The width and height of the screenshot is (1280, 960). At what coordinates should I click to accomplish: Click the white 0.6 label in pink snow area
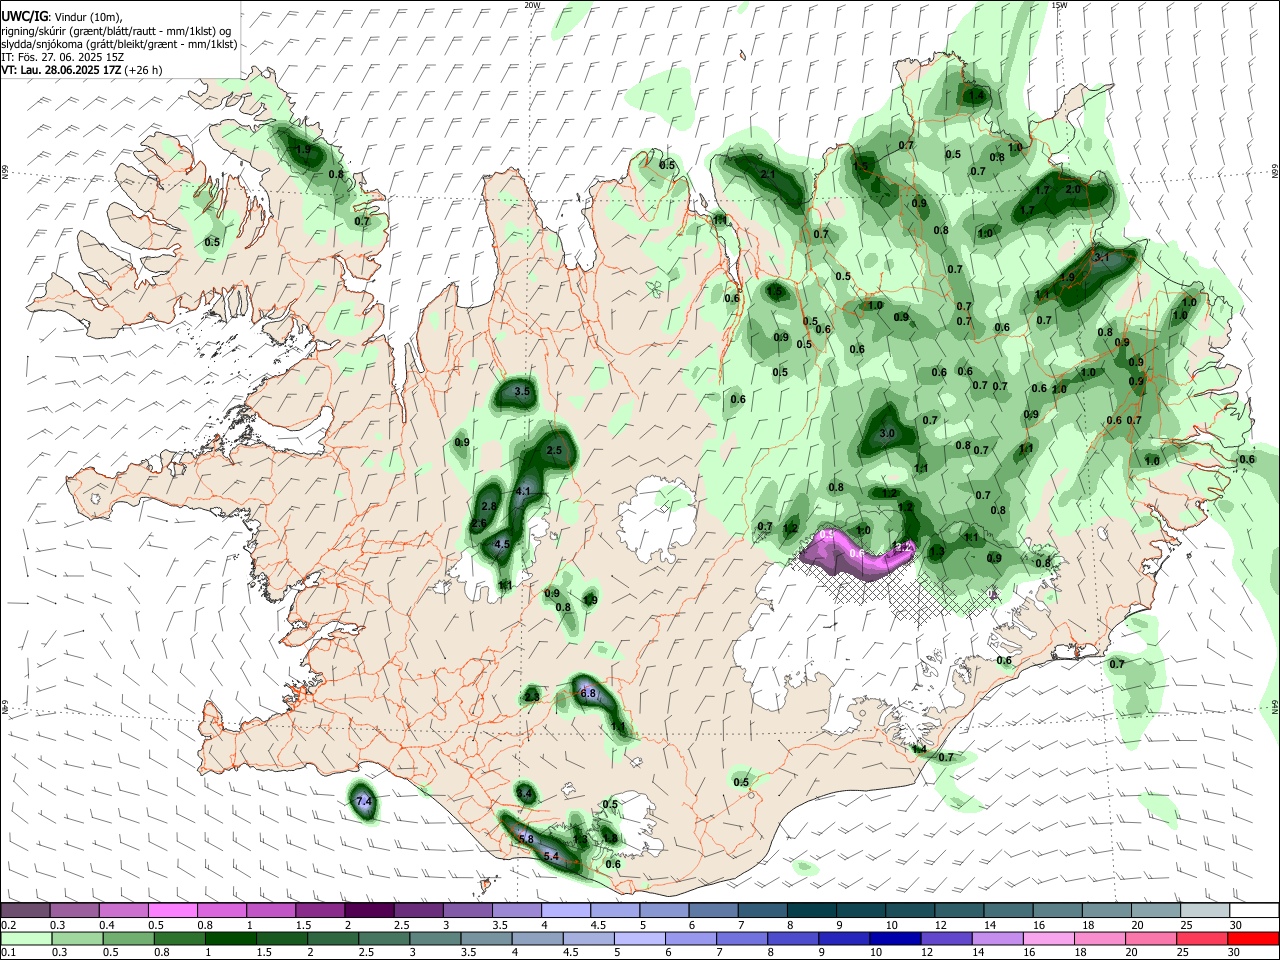(x=857, y=553)
